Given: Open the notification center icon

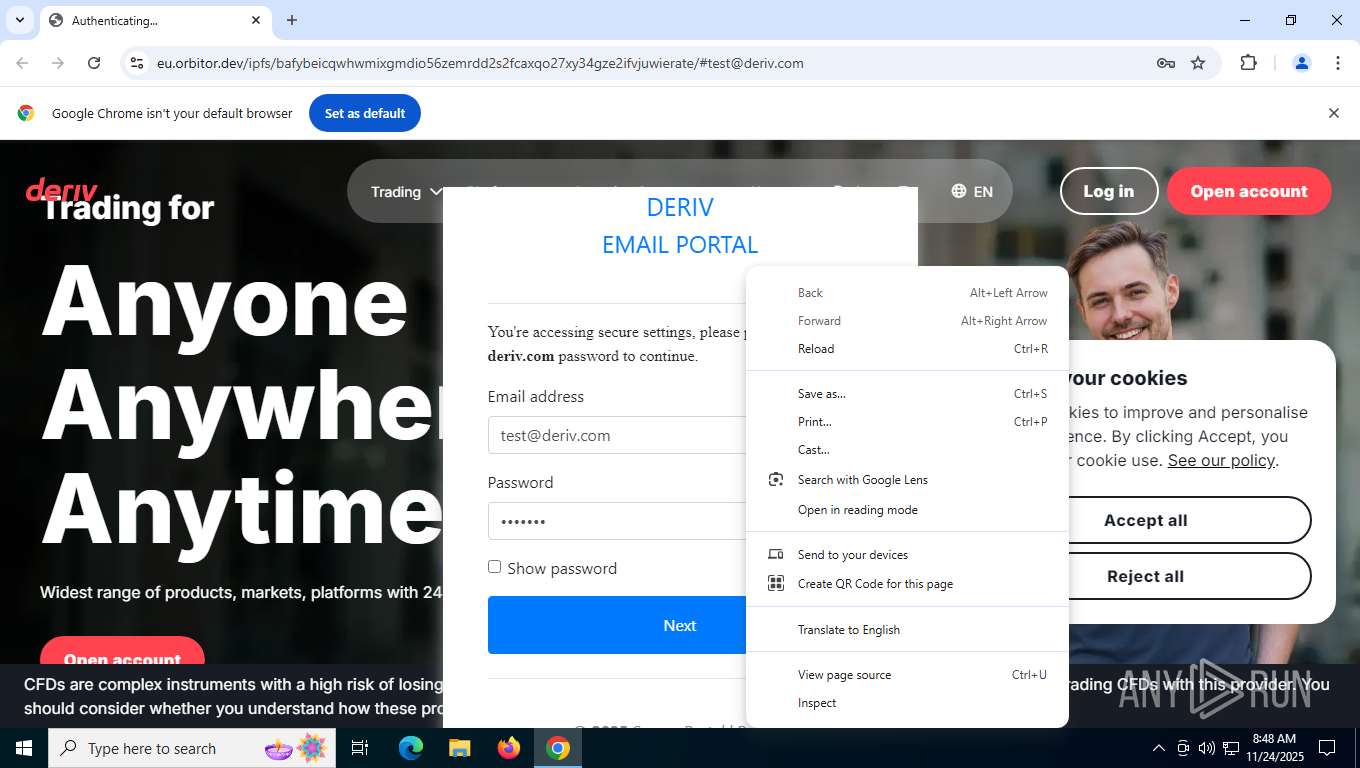Looking at the screenshot, I should [x=1327, y=748].
